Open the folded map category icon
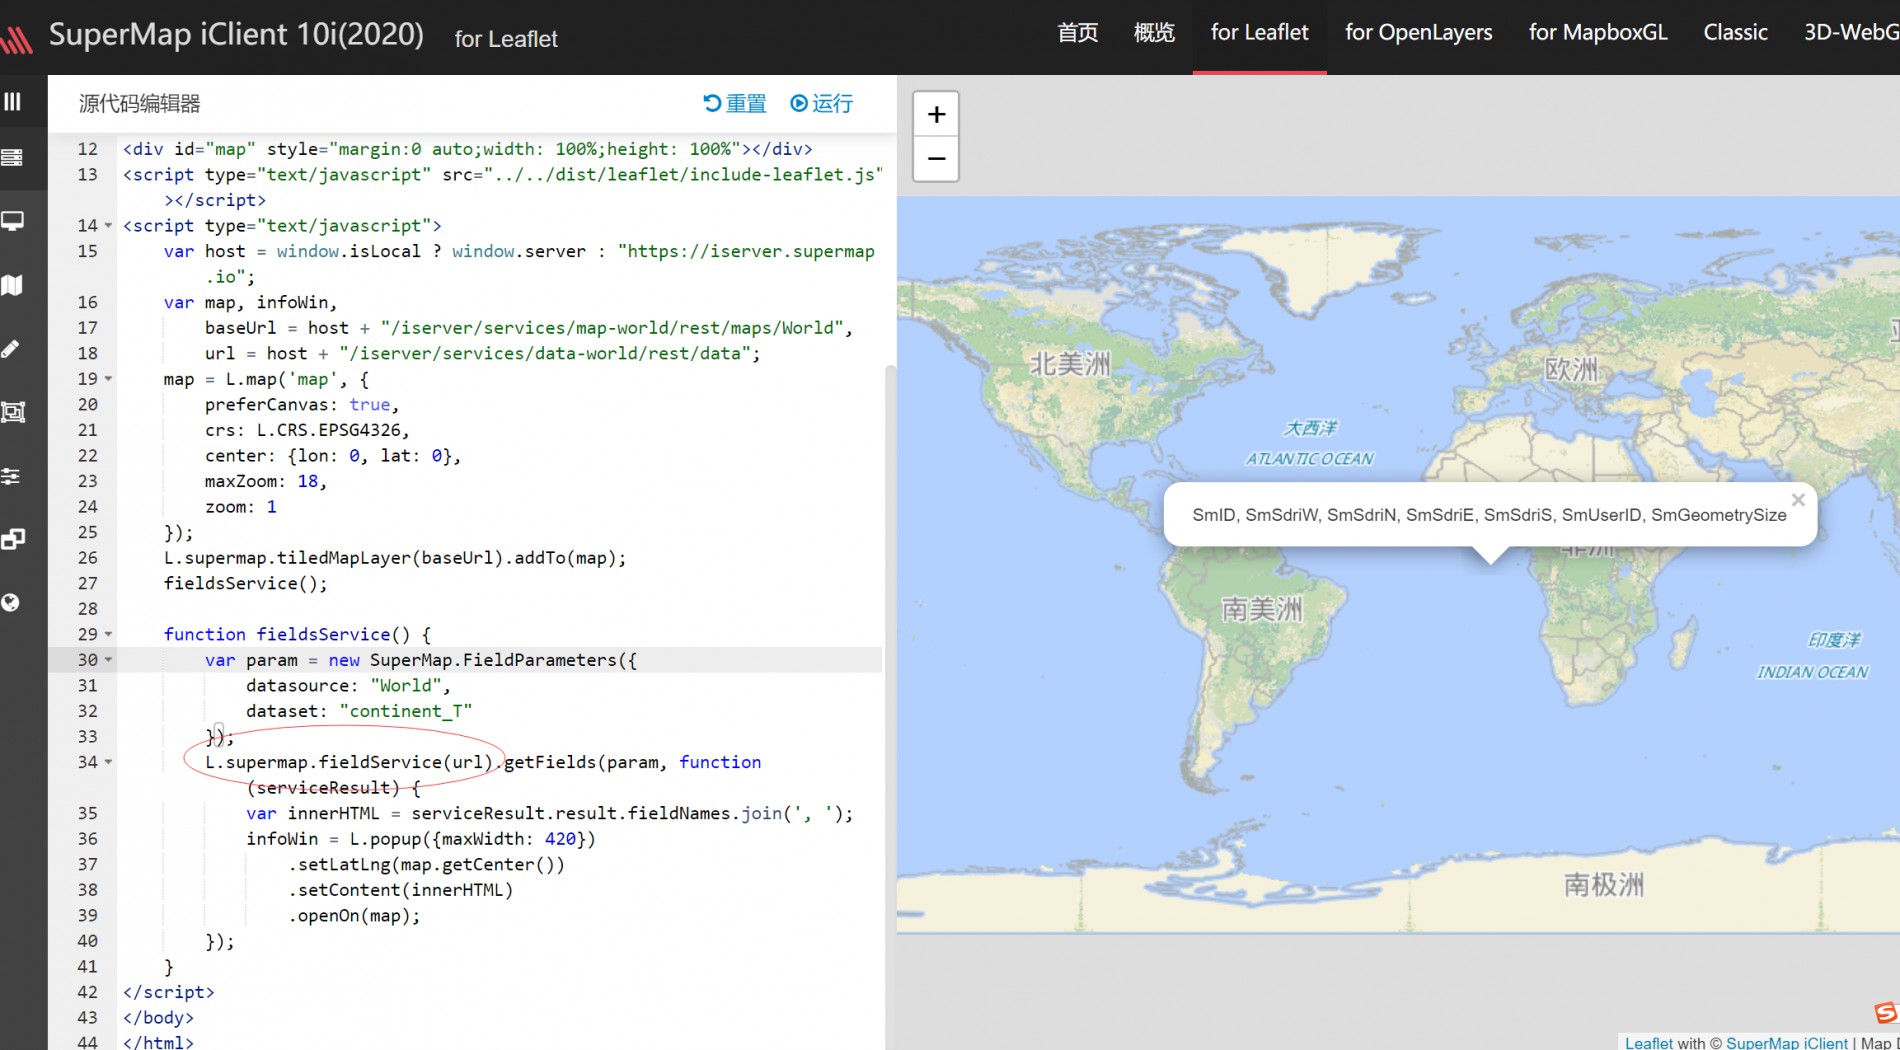This screenshot has height=1050, width=1900. point(12,285)
